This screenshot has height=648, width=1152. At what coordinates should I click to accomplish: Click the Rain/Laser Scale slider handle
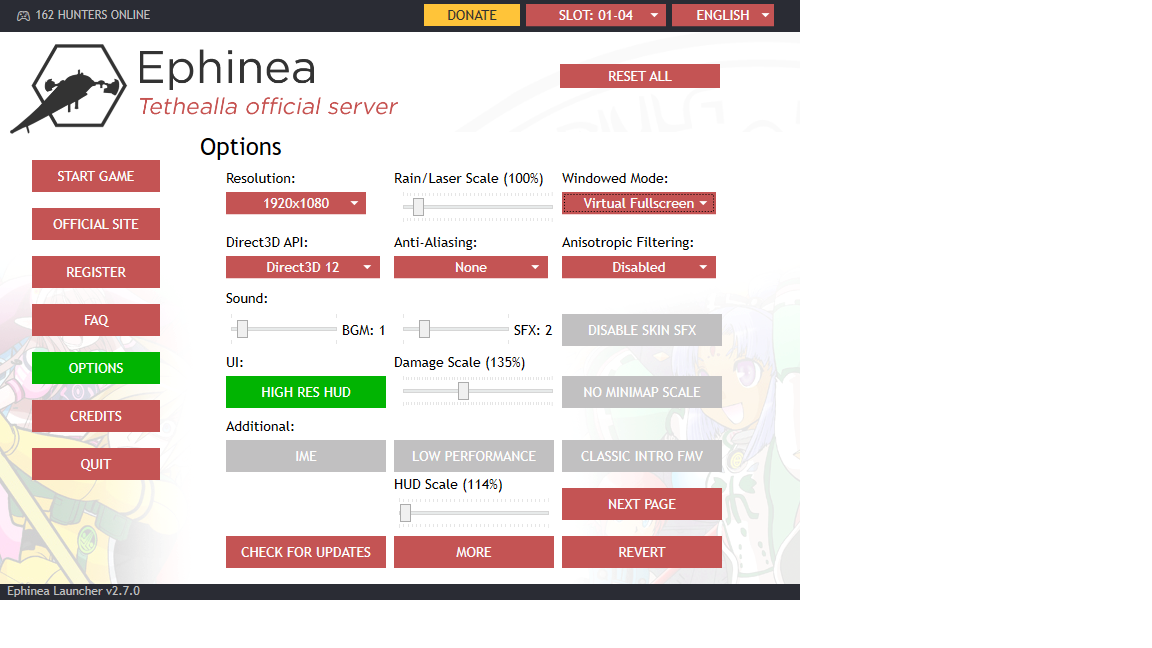click(x=418, y=207)
